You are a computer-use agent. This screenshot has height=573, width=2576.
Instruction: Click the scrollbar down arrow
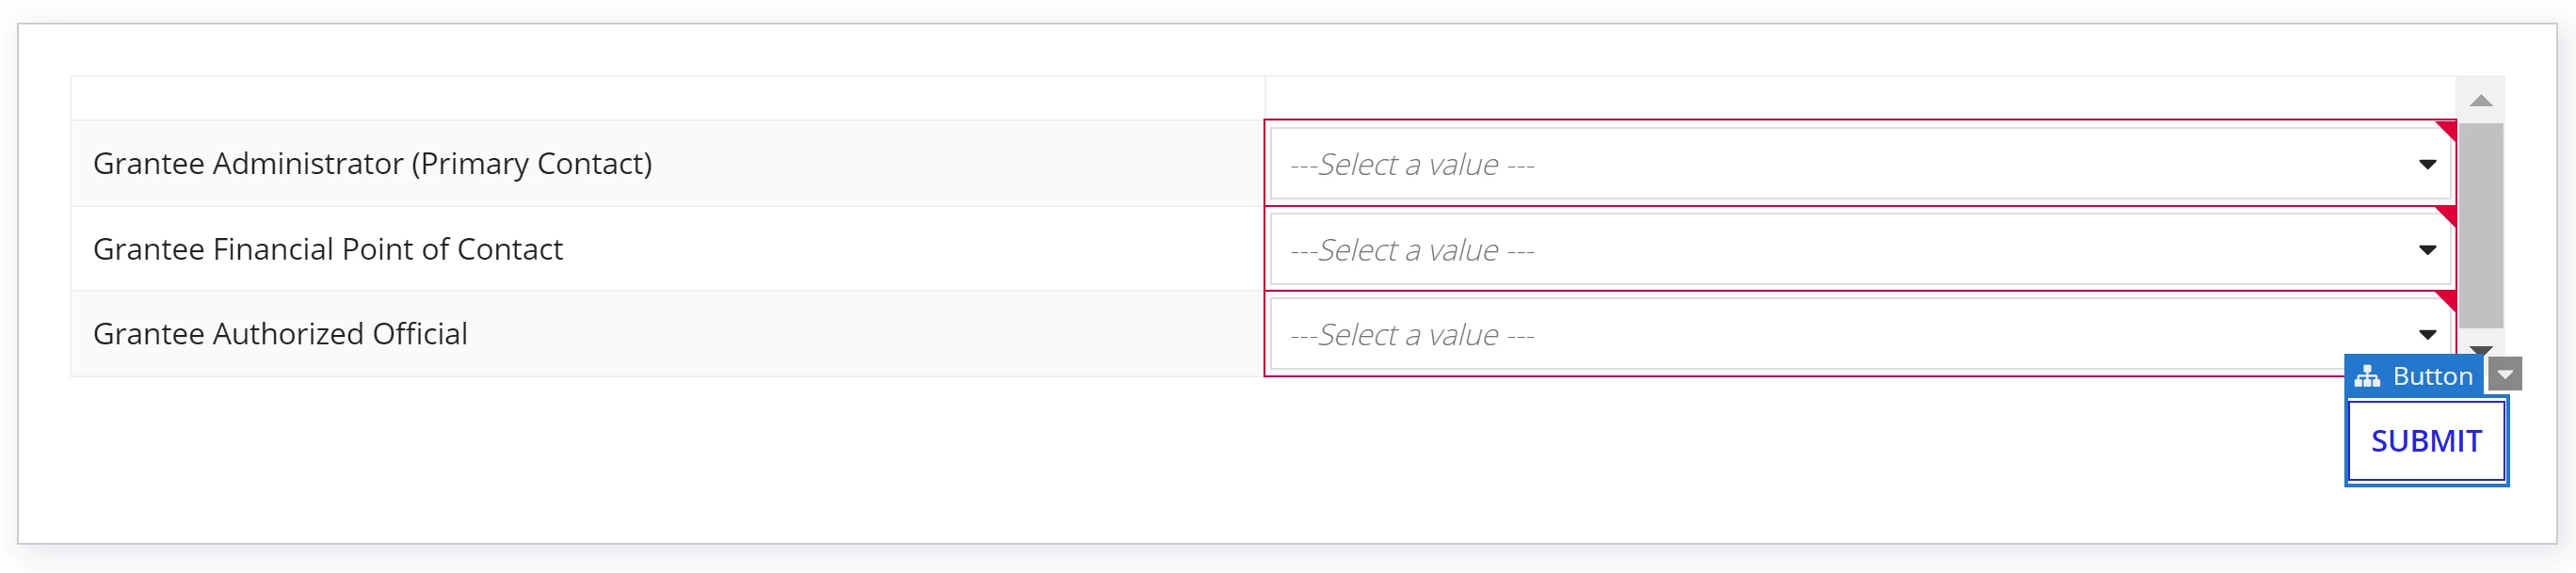[2481, 349]
